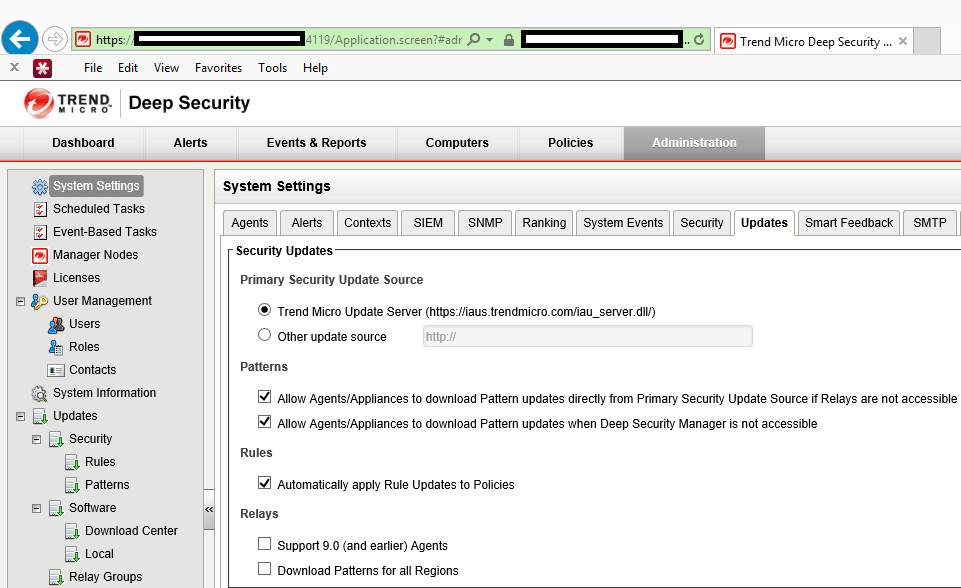Click the Relay Groups icon
Viewport: 961px width, 588px height.
[56, 577]
